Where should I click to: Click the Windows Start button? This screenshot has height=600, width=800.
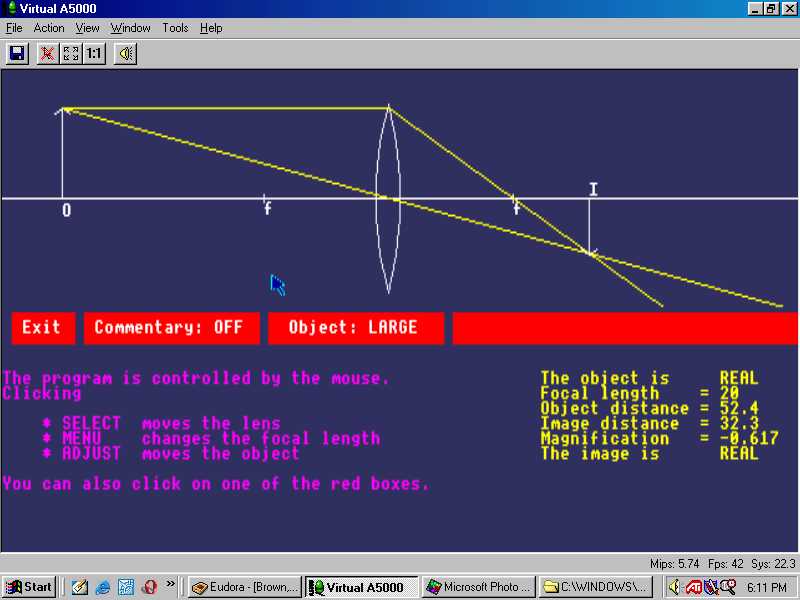tap(28, 587)
